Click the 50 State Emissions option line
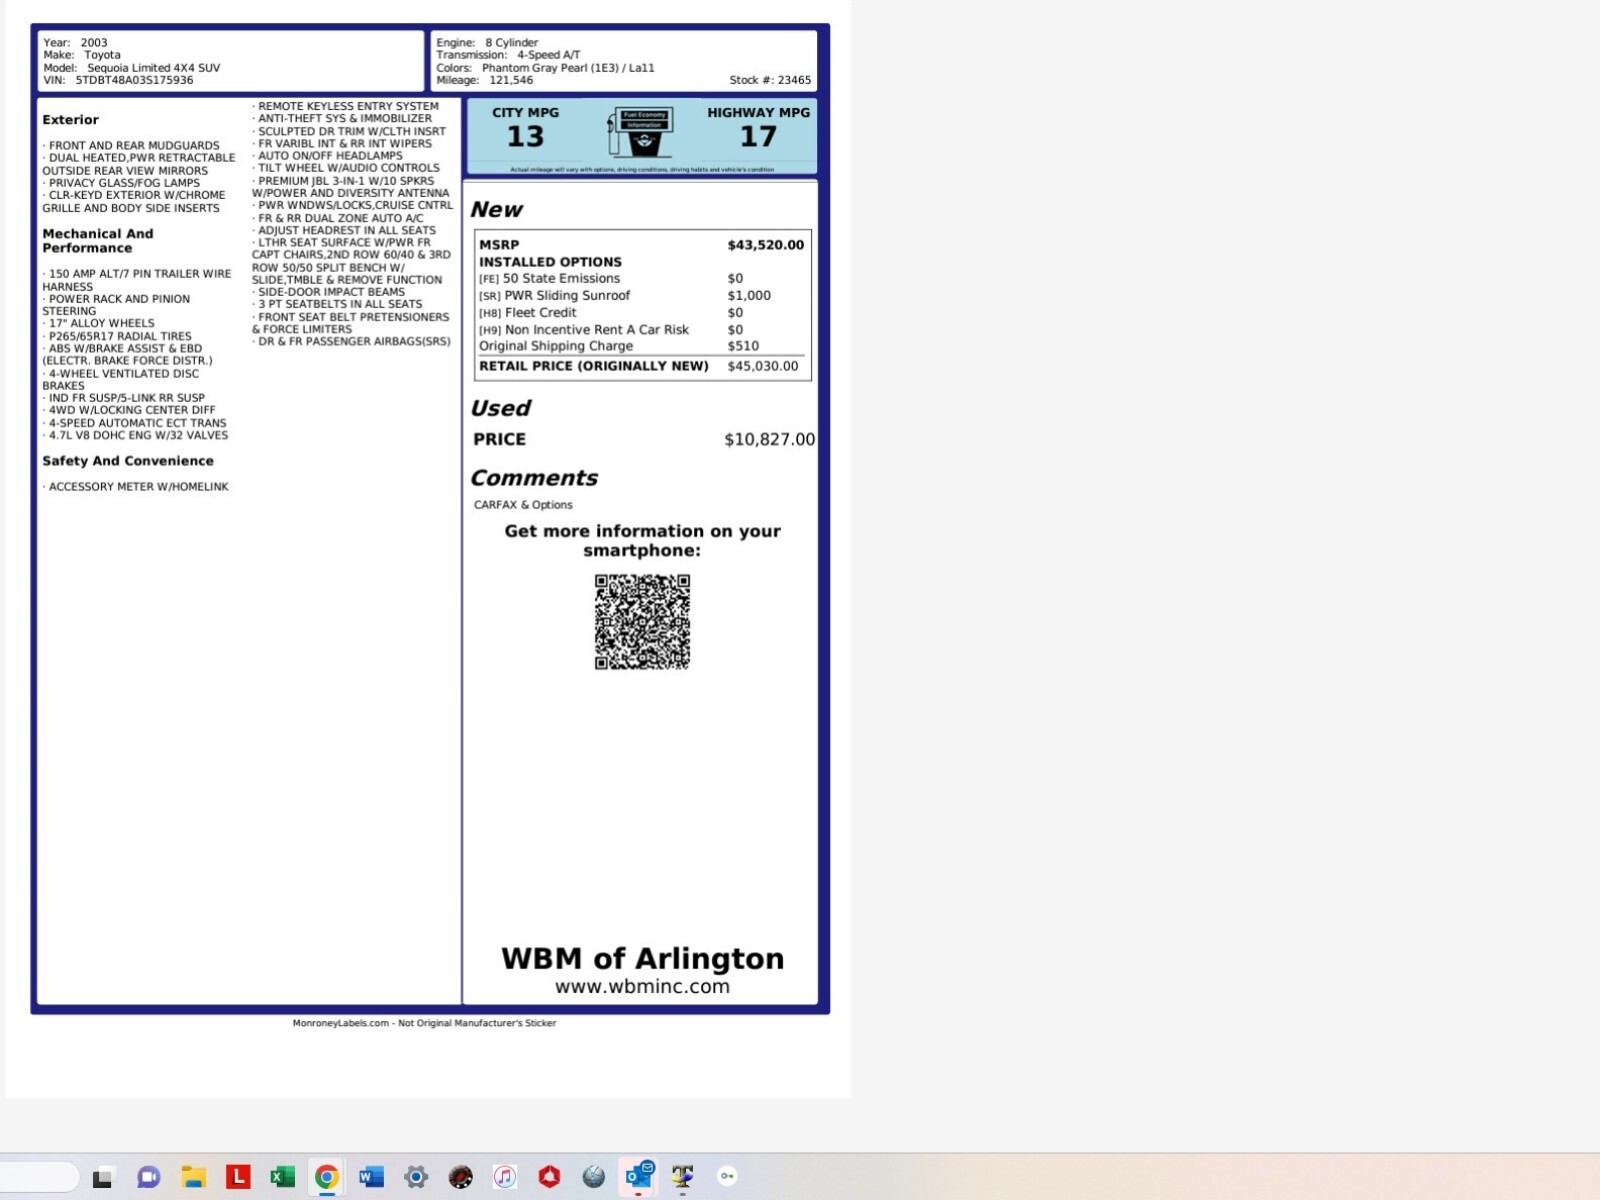The image size is (1600, 1200). click(611, 279)
